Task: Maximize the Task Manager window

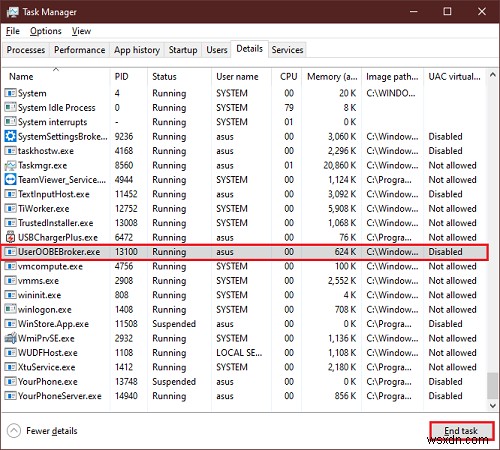Action: click(x=447, y=12)
